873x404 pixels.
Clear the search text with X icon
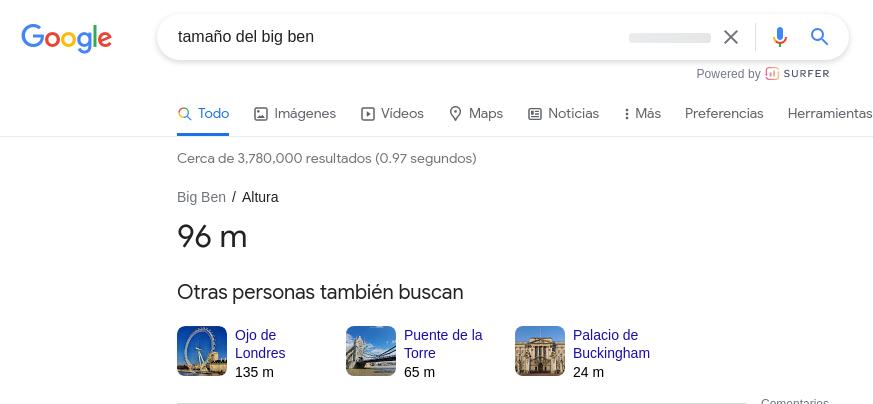[731, 37]
